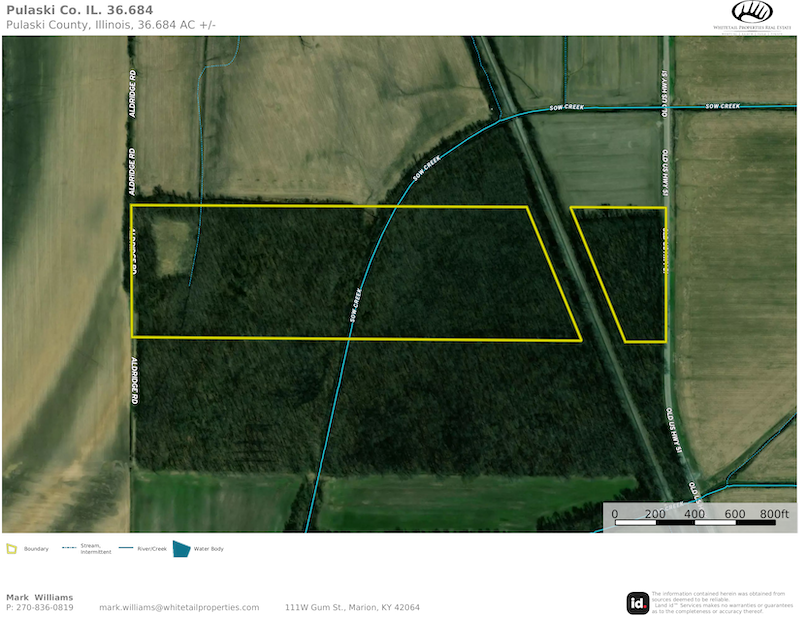Click the Water Body legend label text
The width and height of the screenshot is (800, 618).
pyautogui.click(x=207, y=549)
